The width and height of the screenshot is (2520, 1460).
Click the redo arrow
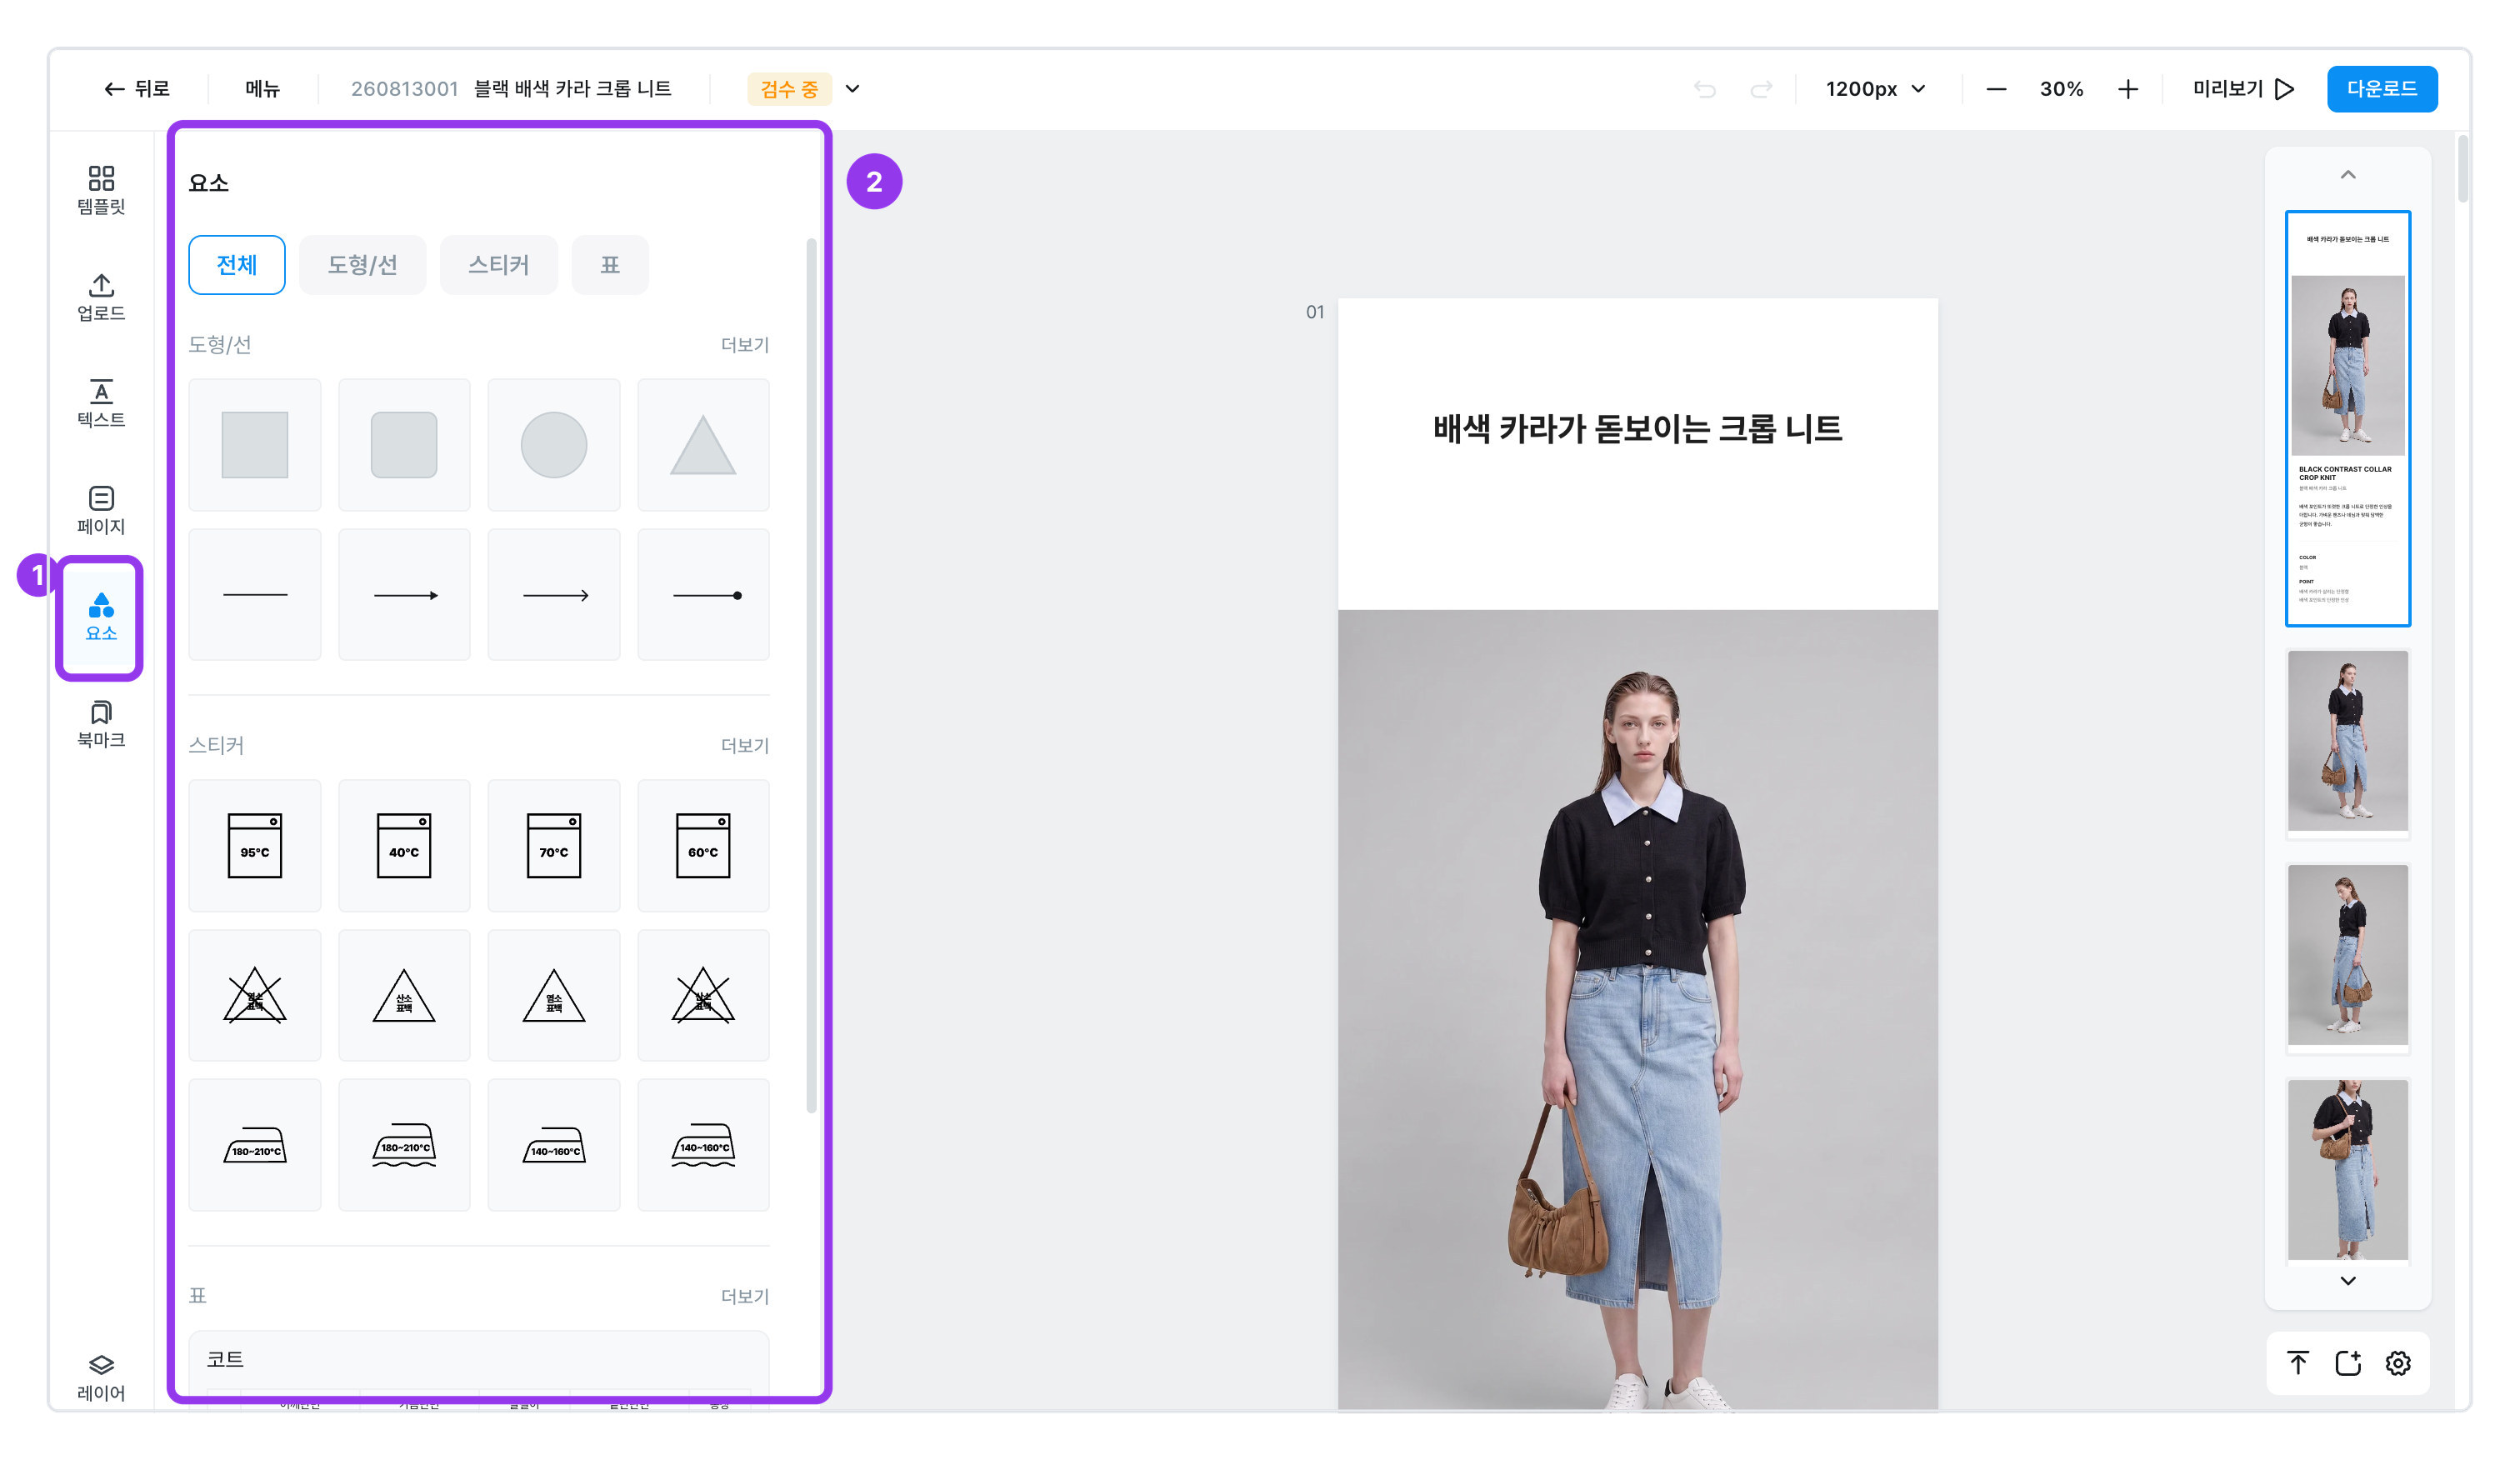[1761, 89]
